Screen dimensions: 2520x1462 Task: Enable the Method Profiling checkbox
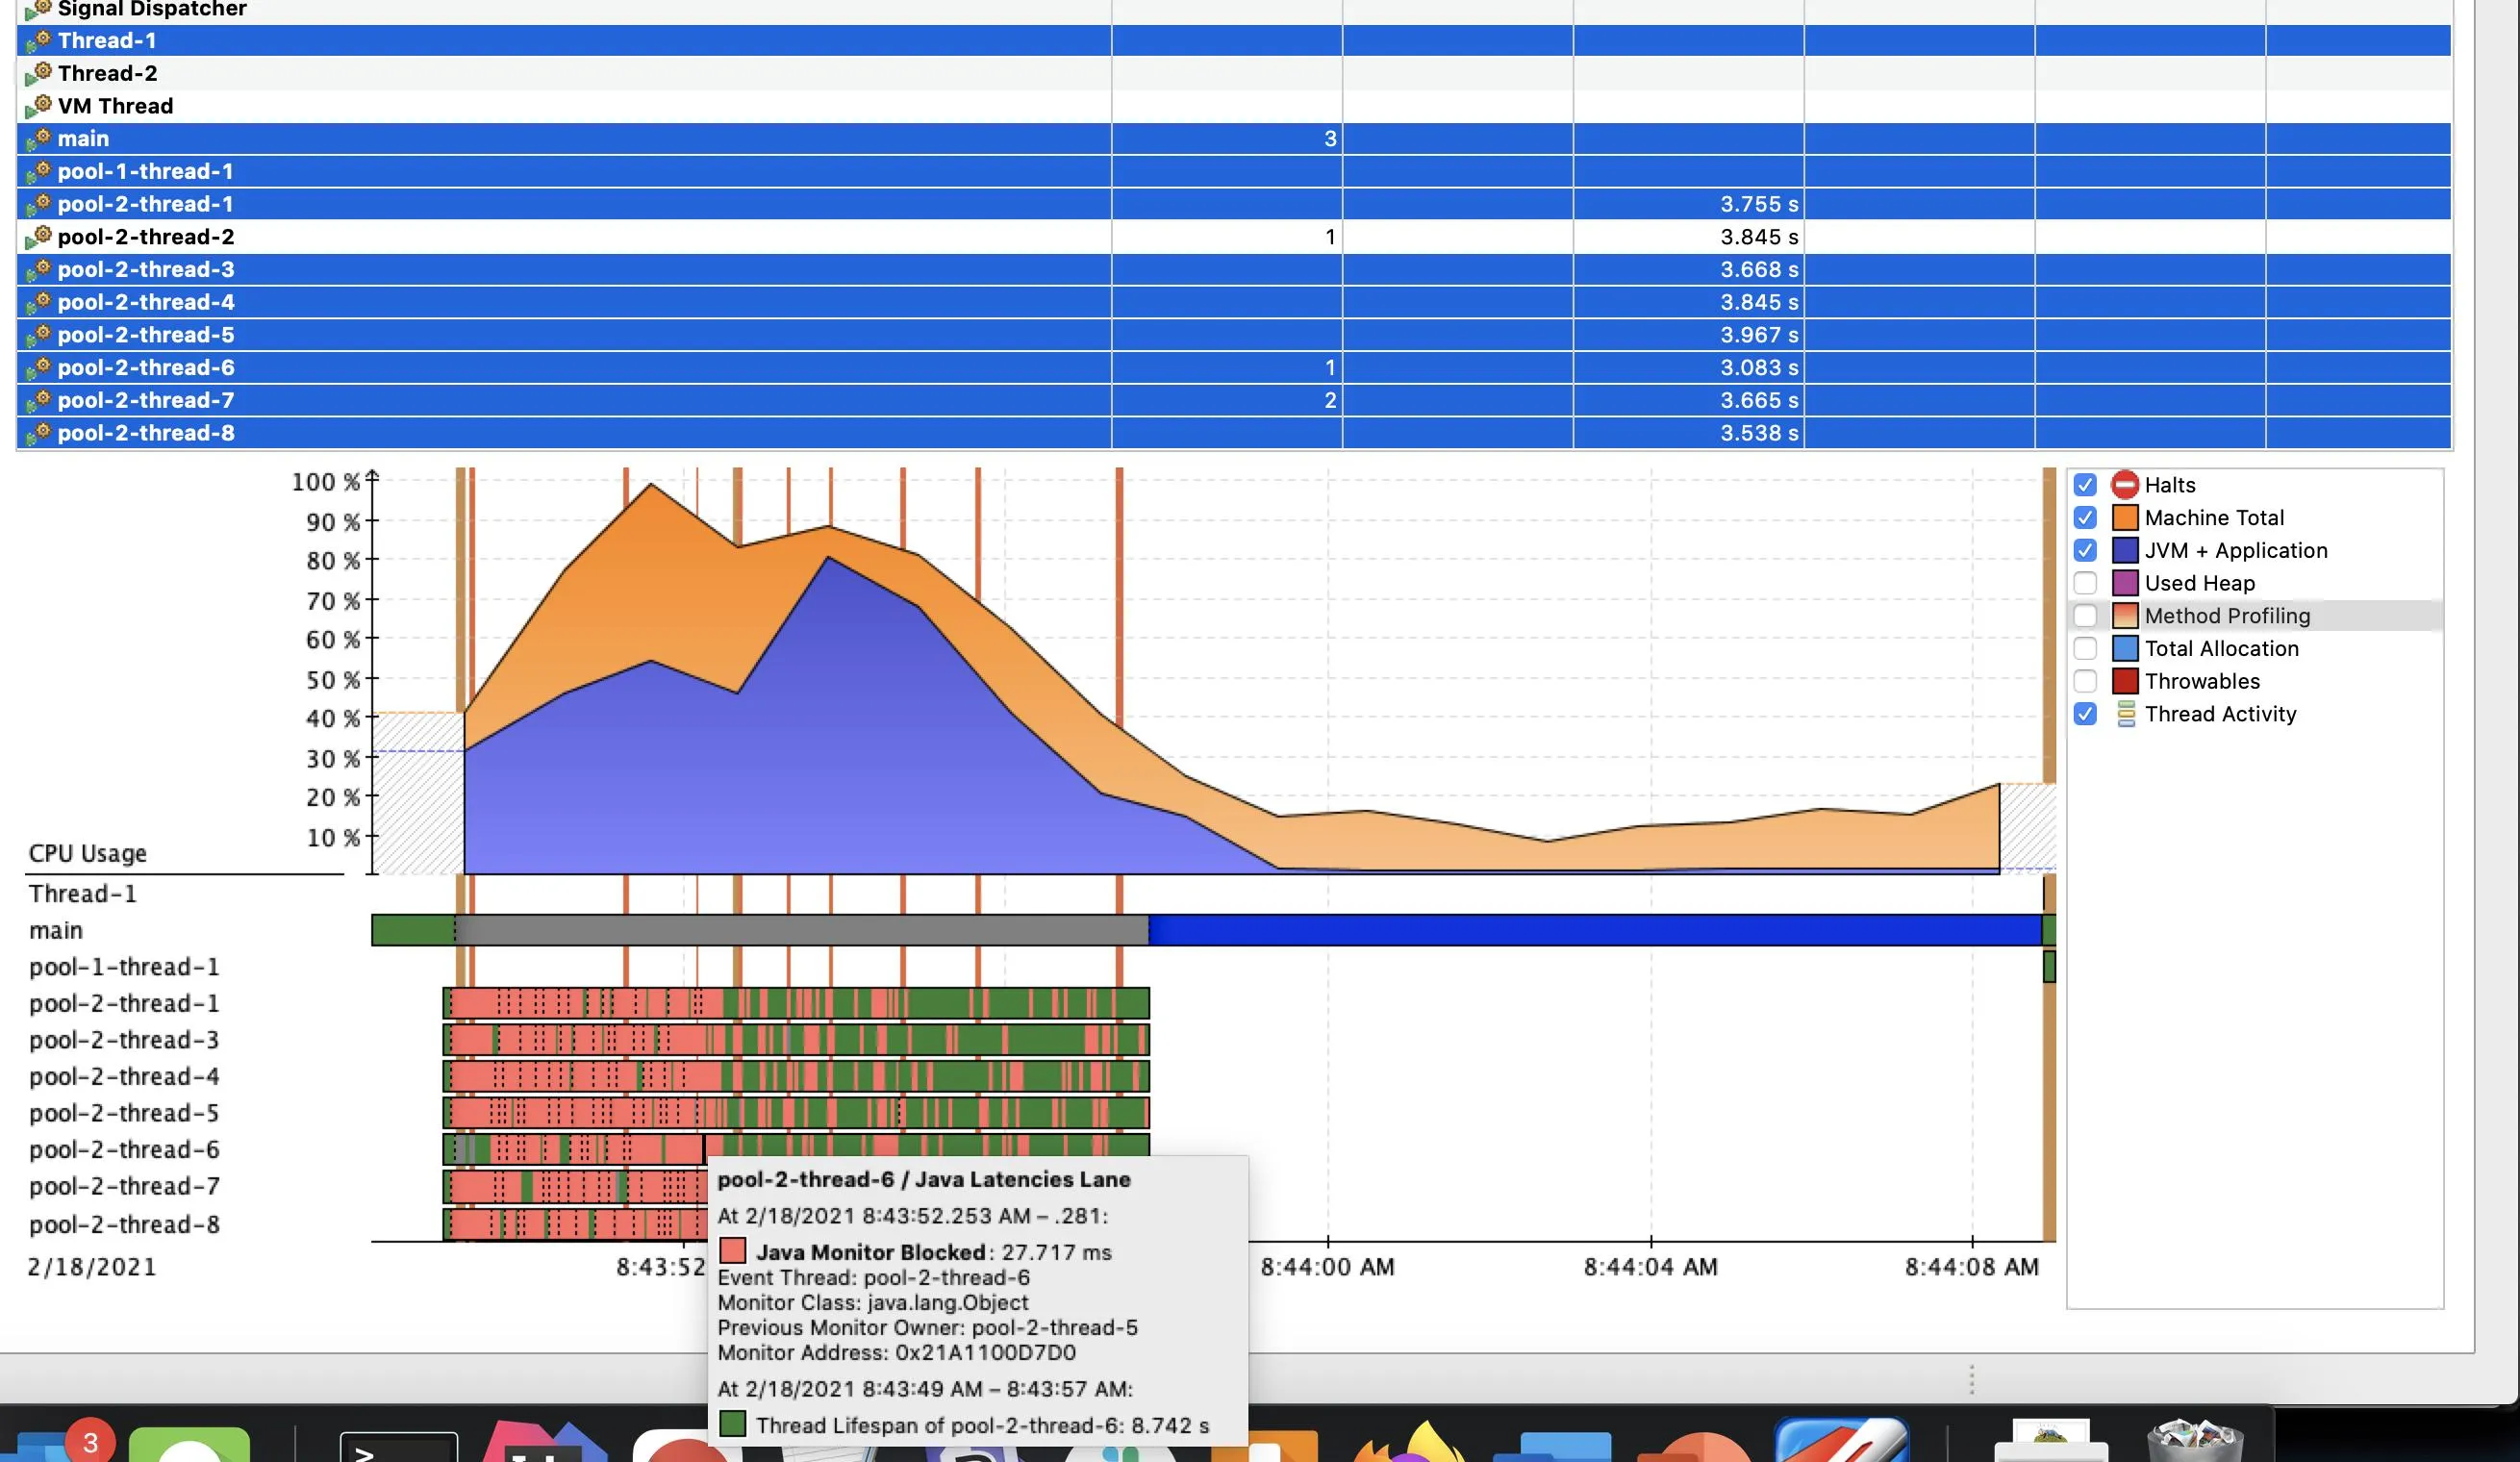click(2085, 616)
